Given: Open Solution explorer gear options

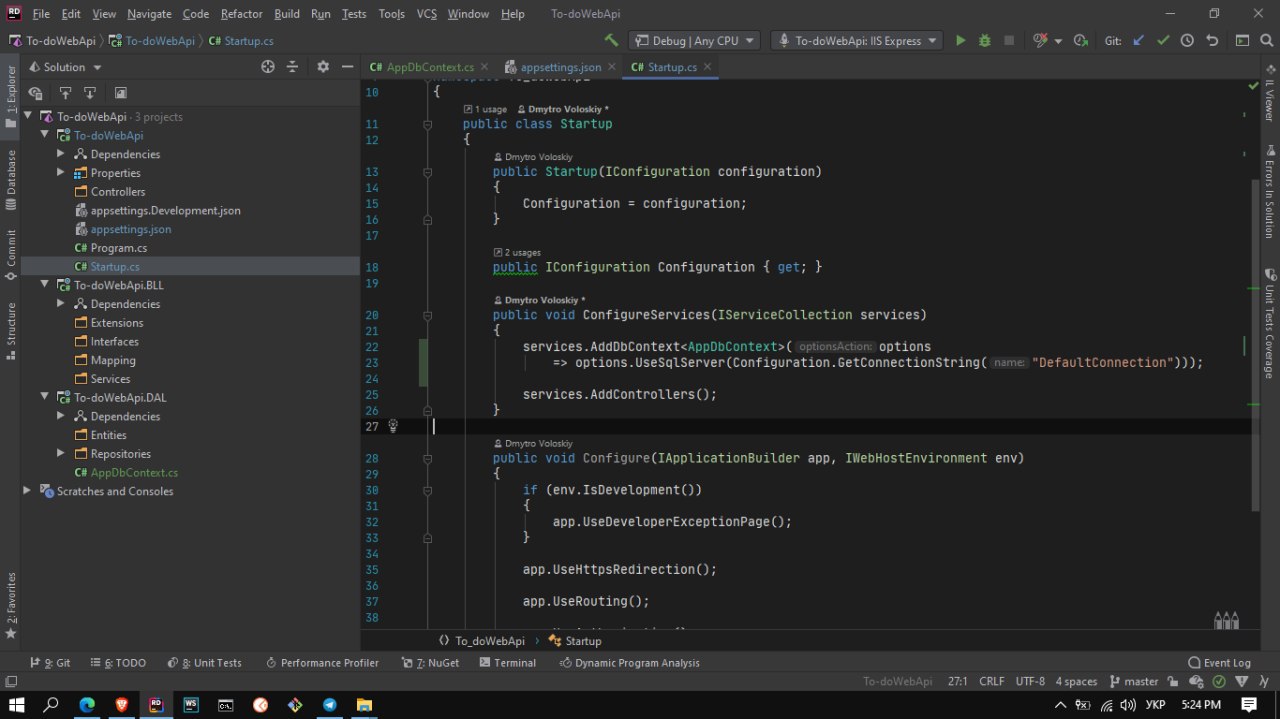Looking at the screenshot, I should tap(323, 67).
